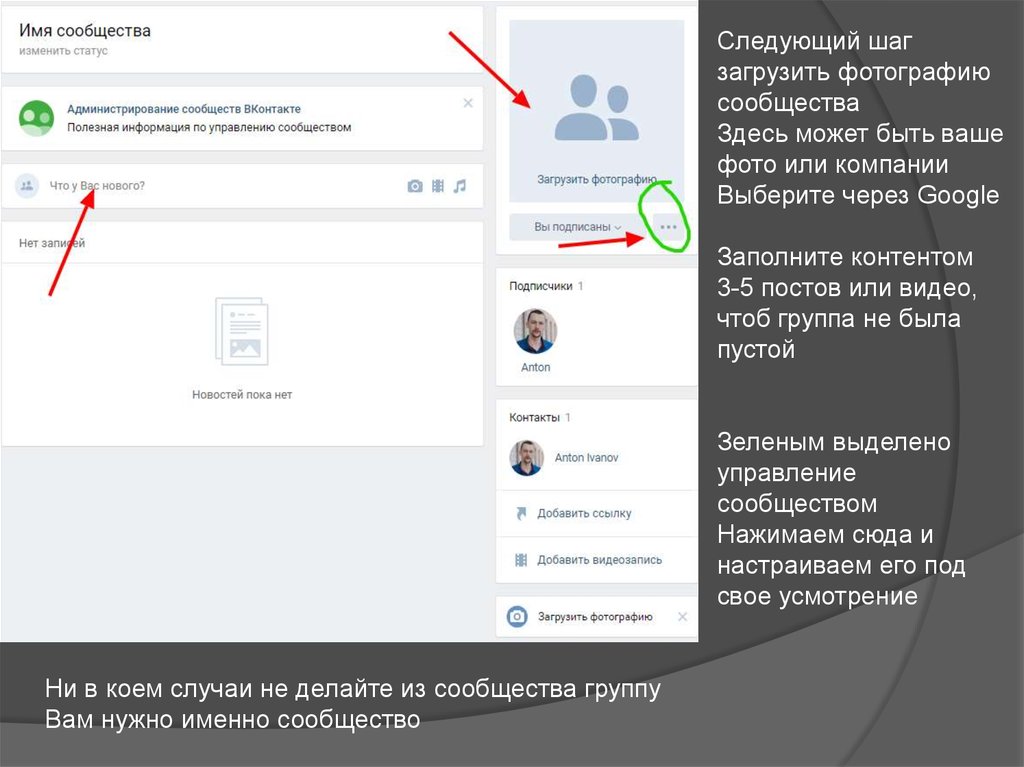Click the camera icon in post box
Image resolution: width=1024 pixels, height=767 pixels.
415,186
